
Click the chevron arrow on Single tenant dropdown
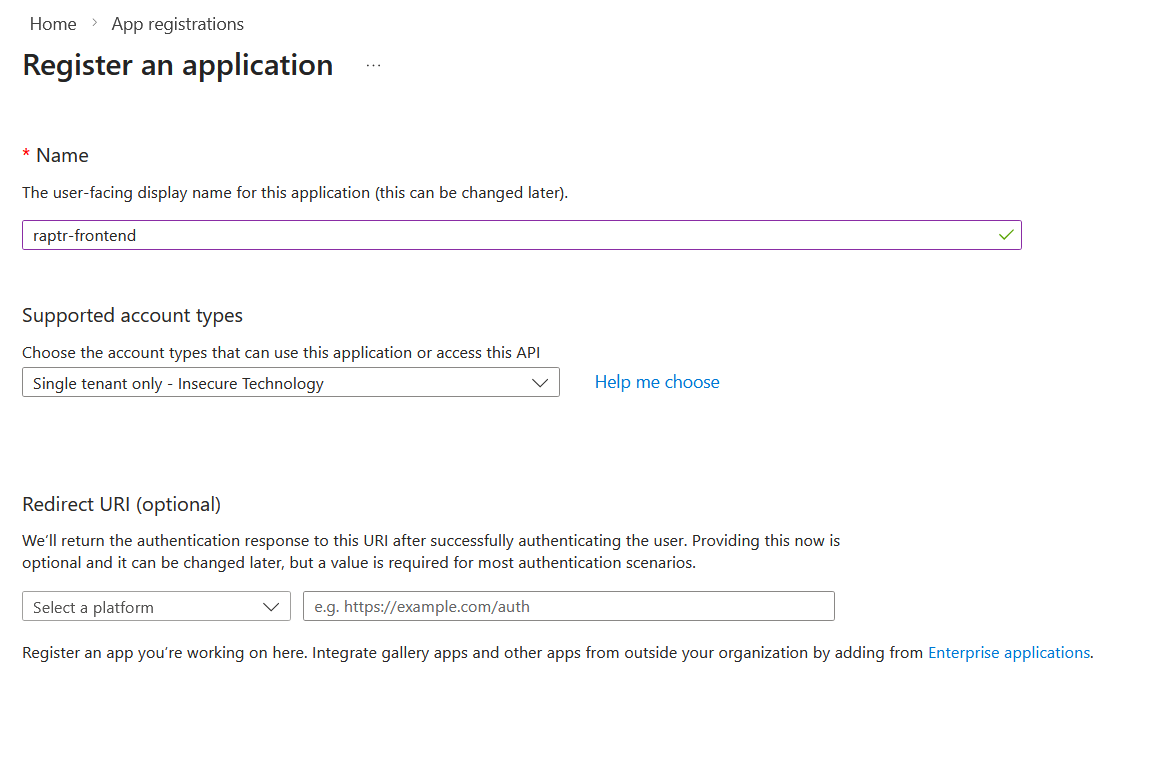point(540,383)
